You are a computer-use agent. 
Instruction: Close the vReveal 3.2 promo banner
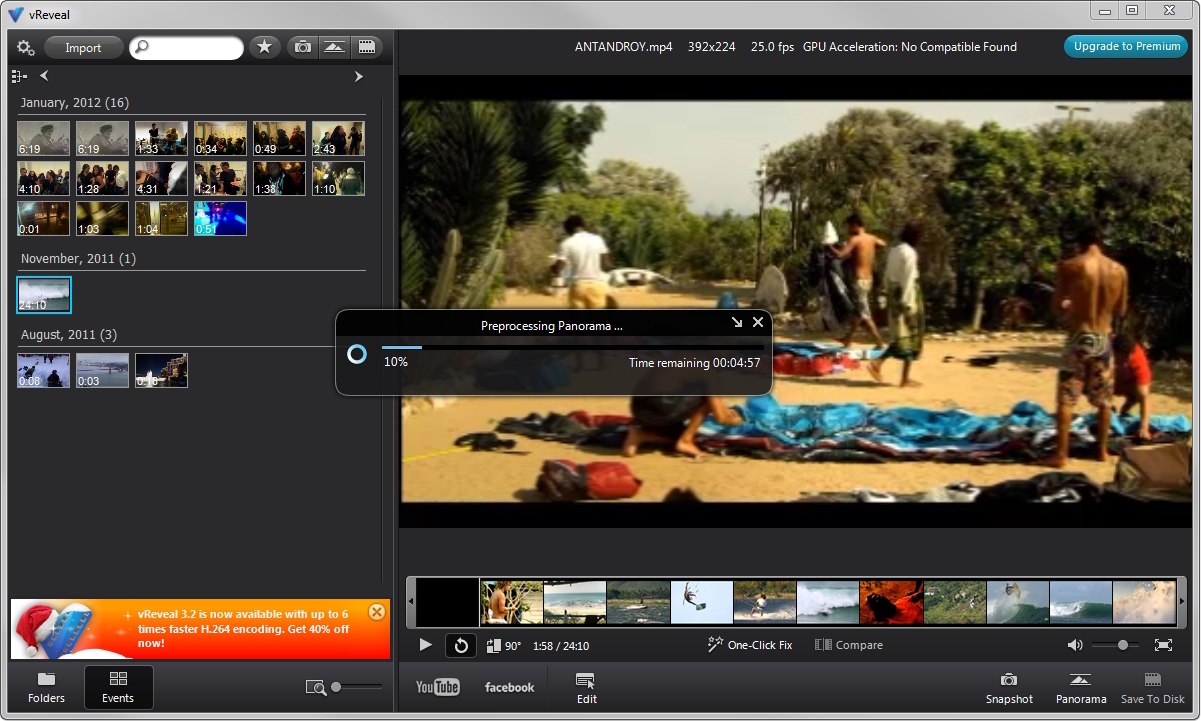pos(376,611)
